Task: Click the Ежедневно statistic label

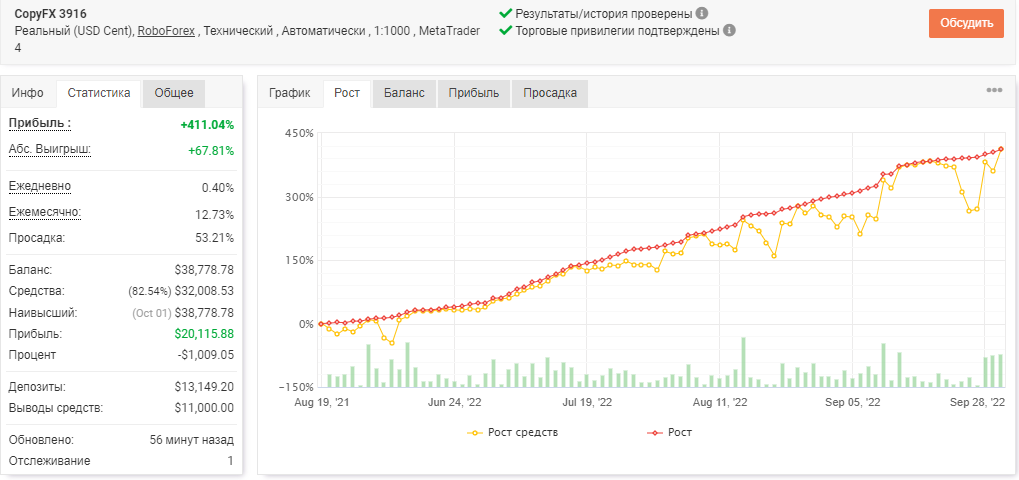Action: click(x=40, y=186)
